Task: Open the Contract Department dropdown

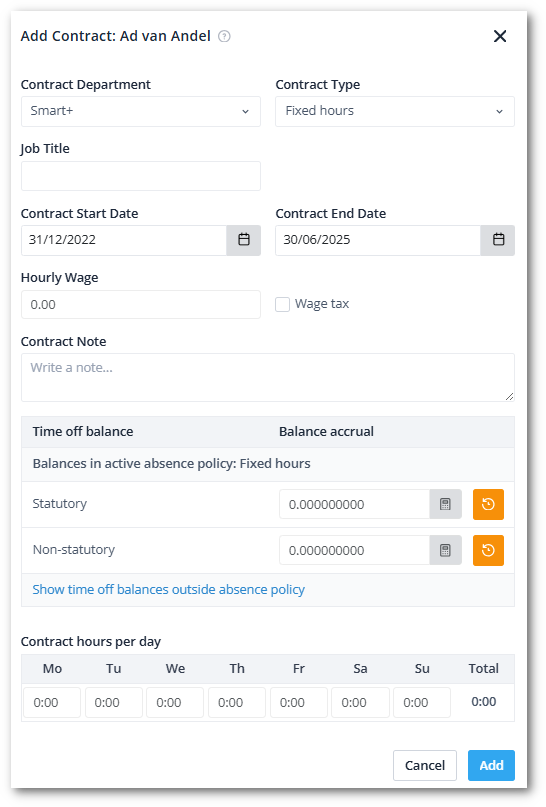Action: [x=141, y=111]
